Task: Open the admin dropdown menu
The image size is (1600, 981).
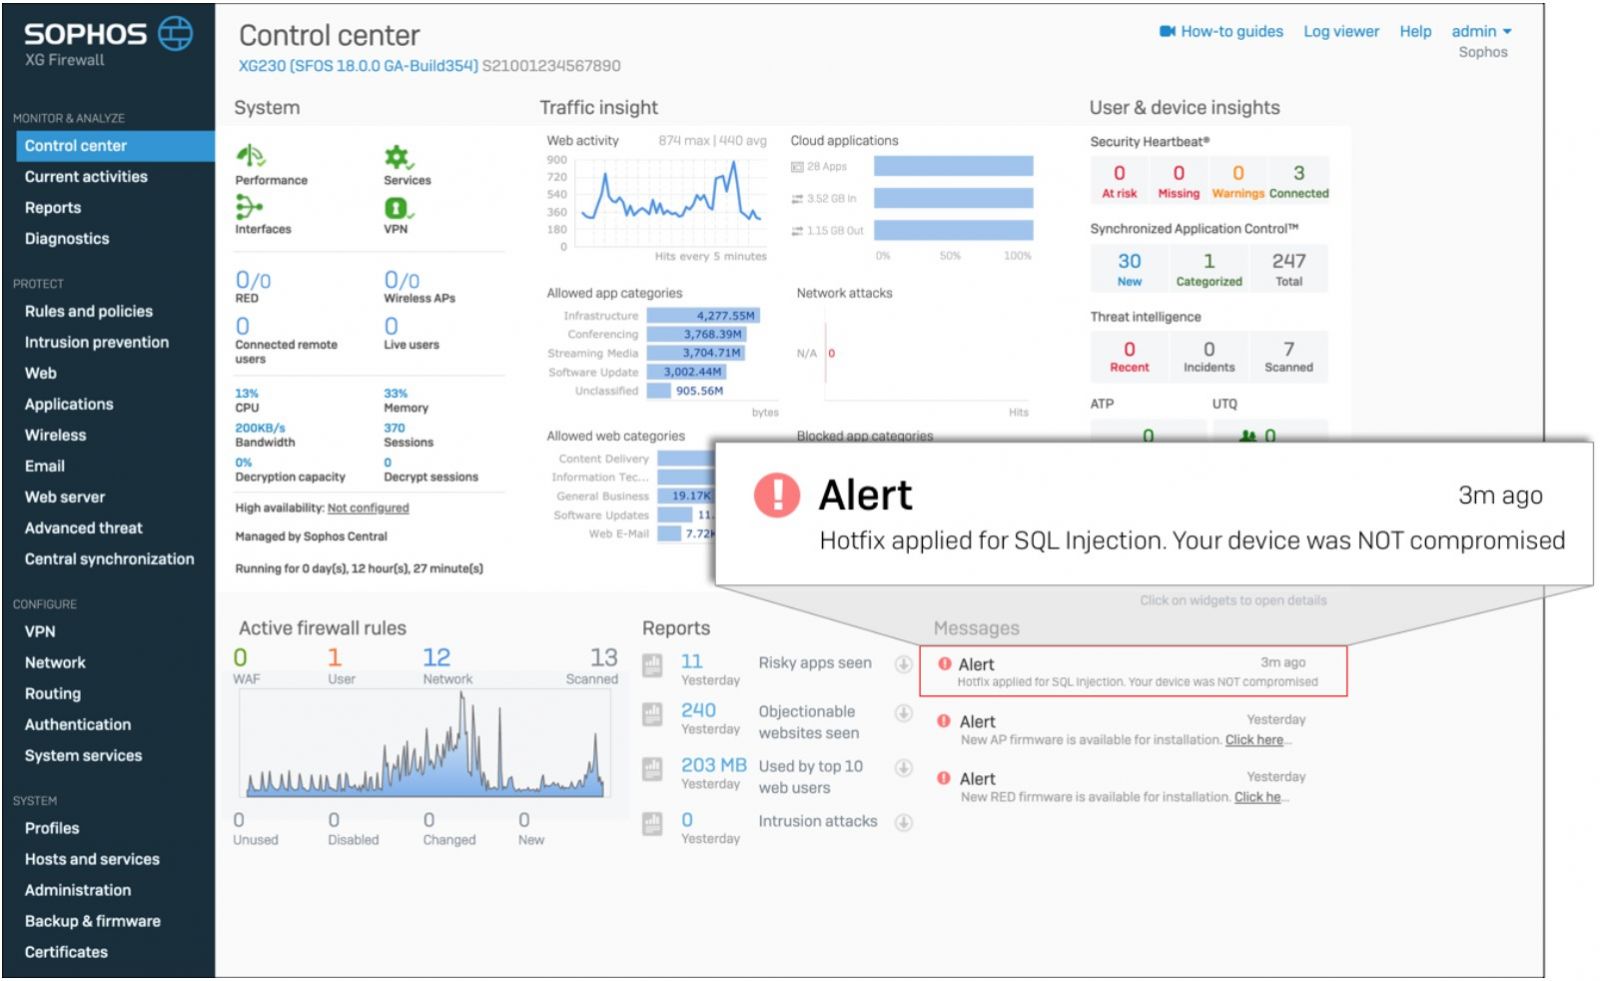Action: (1481, 31)
